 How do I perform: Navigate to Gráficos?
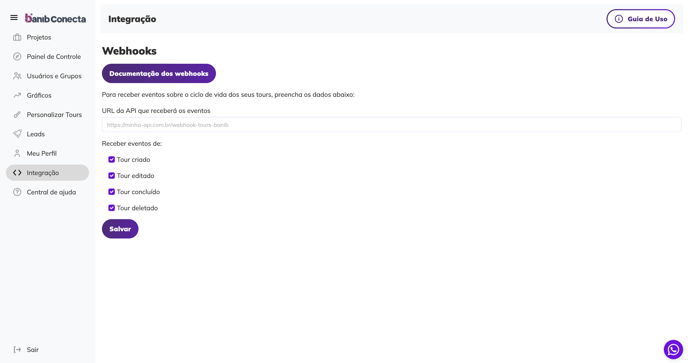tap(47, 95)
